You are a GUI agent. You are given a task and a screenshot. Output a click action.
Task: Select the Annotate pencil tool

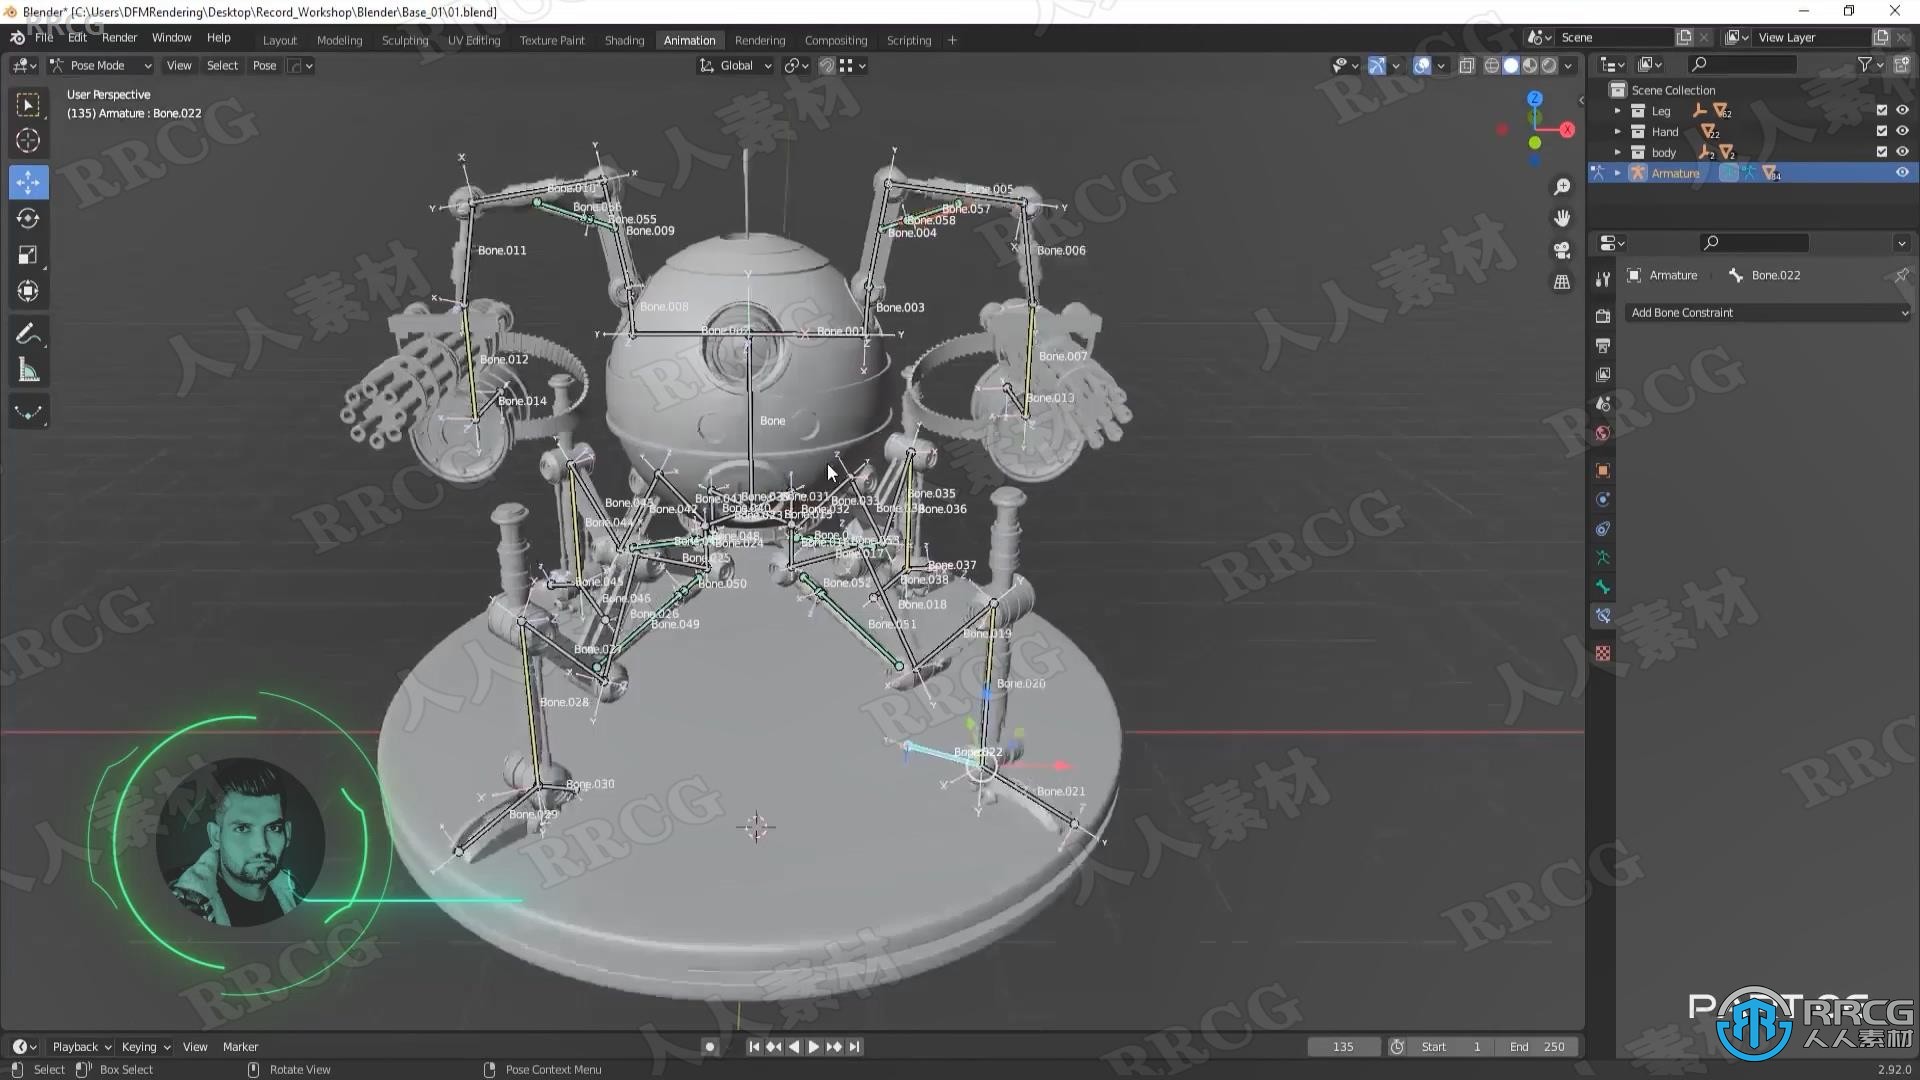click(x=28, y=334)
